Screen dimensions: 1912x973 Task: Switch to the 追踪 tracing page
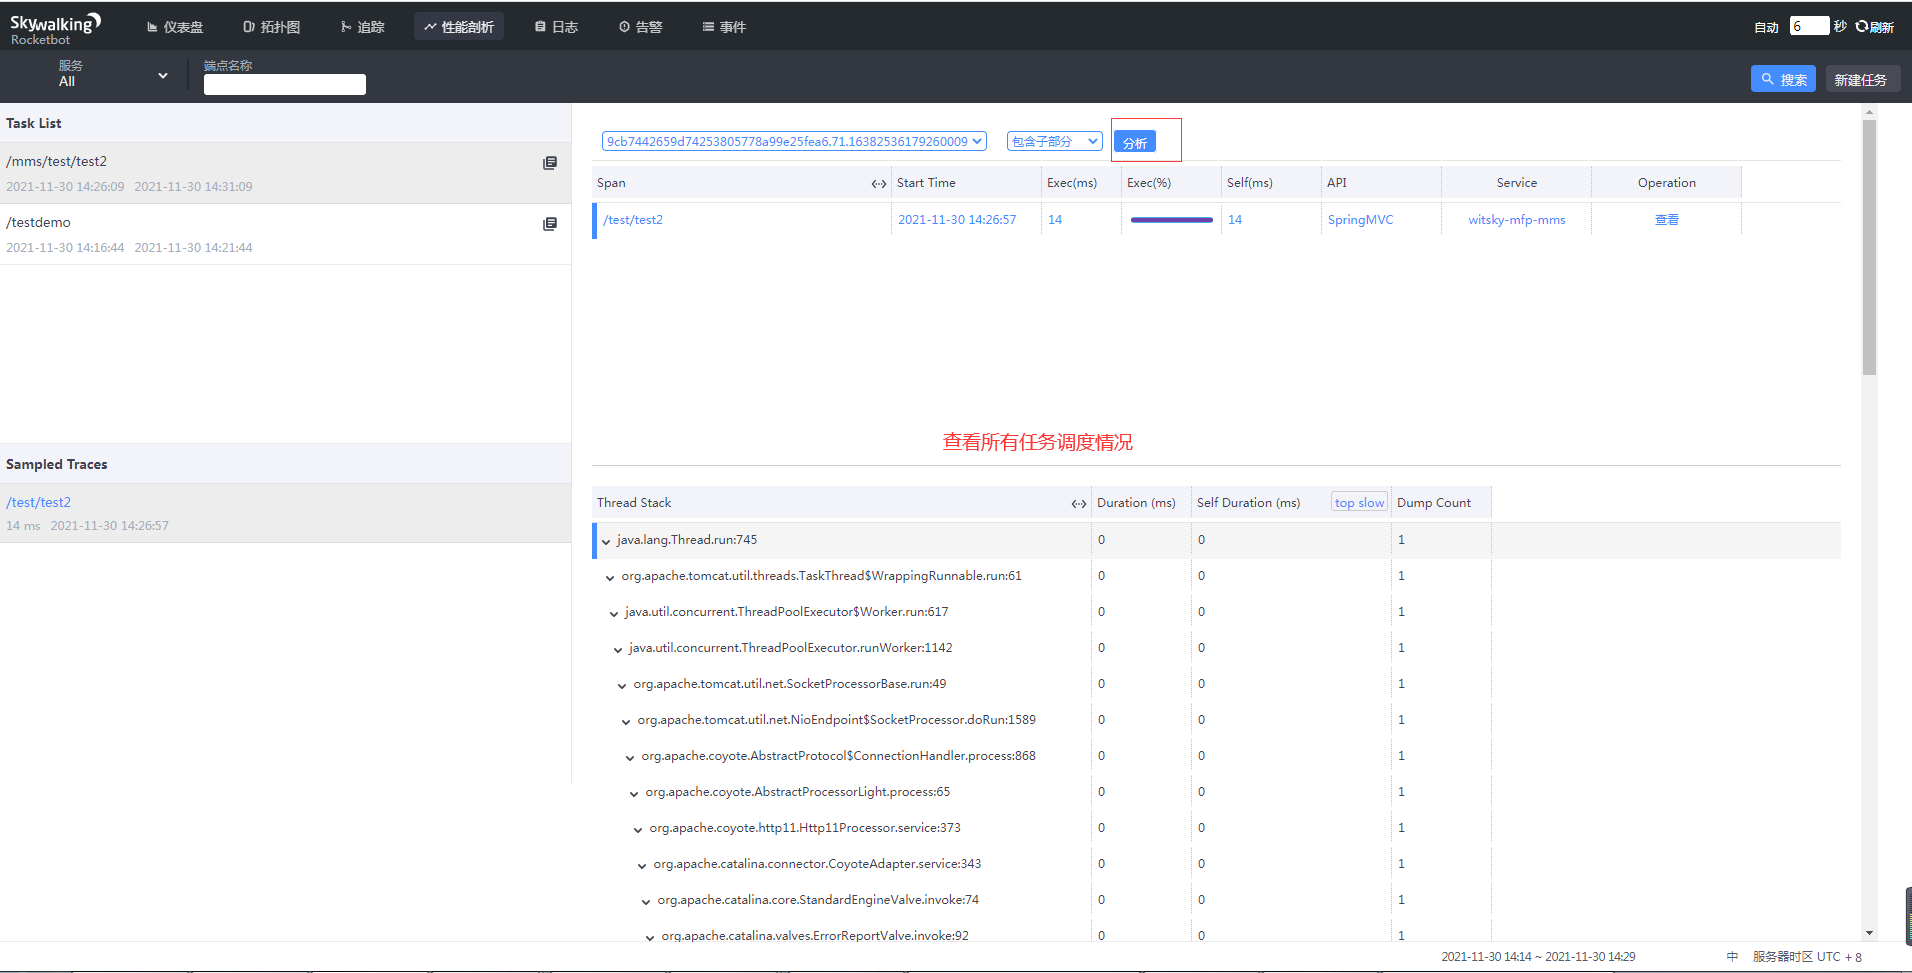(x=363, y=27)
